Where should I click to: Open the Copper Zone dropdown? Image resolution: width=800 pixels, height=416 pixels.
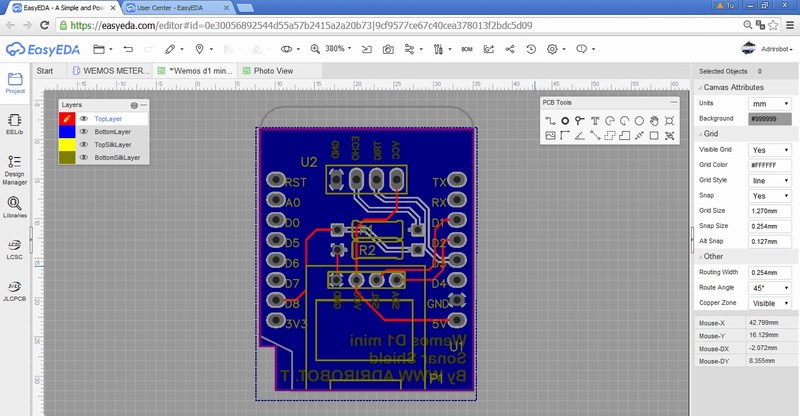click(x=770, y=303)
